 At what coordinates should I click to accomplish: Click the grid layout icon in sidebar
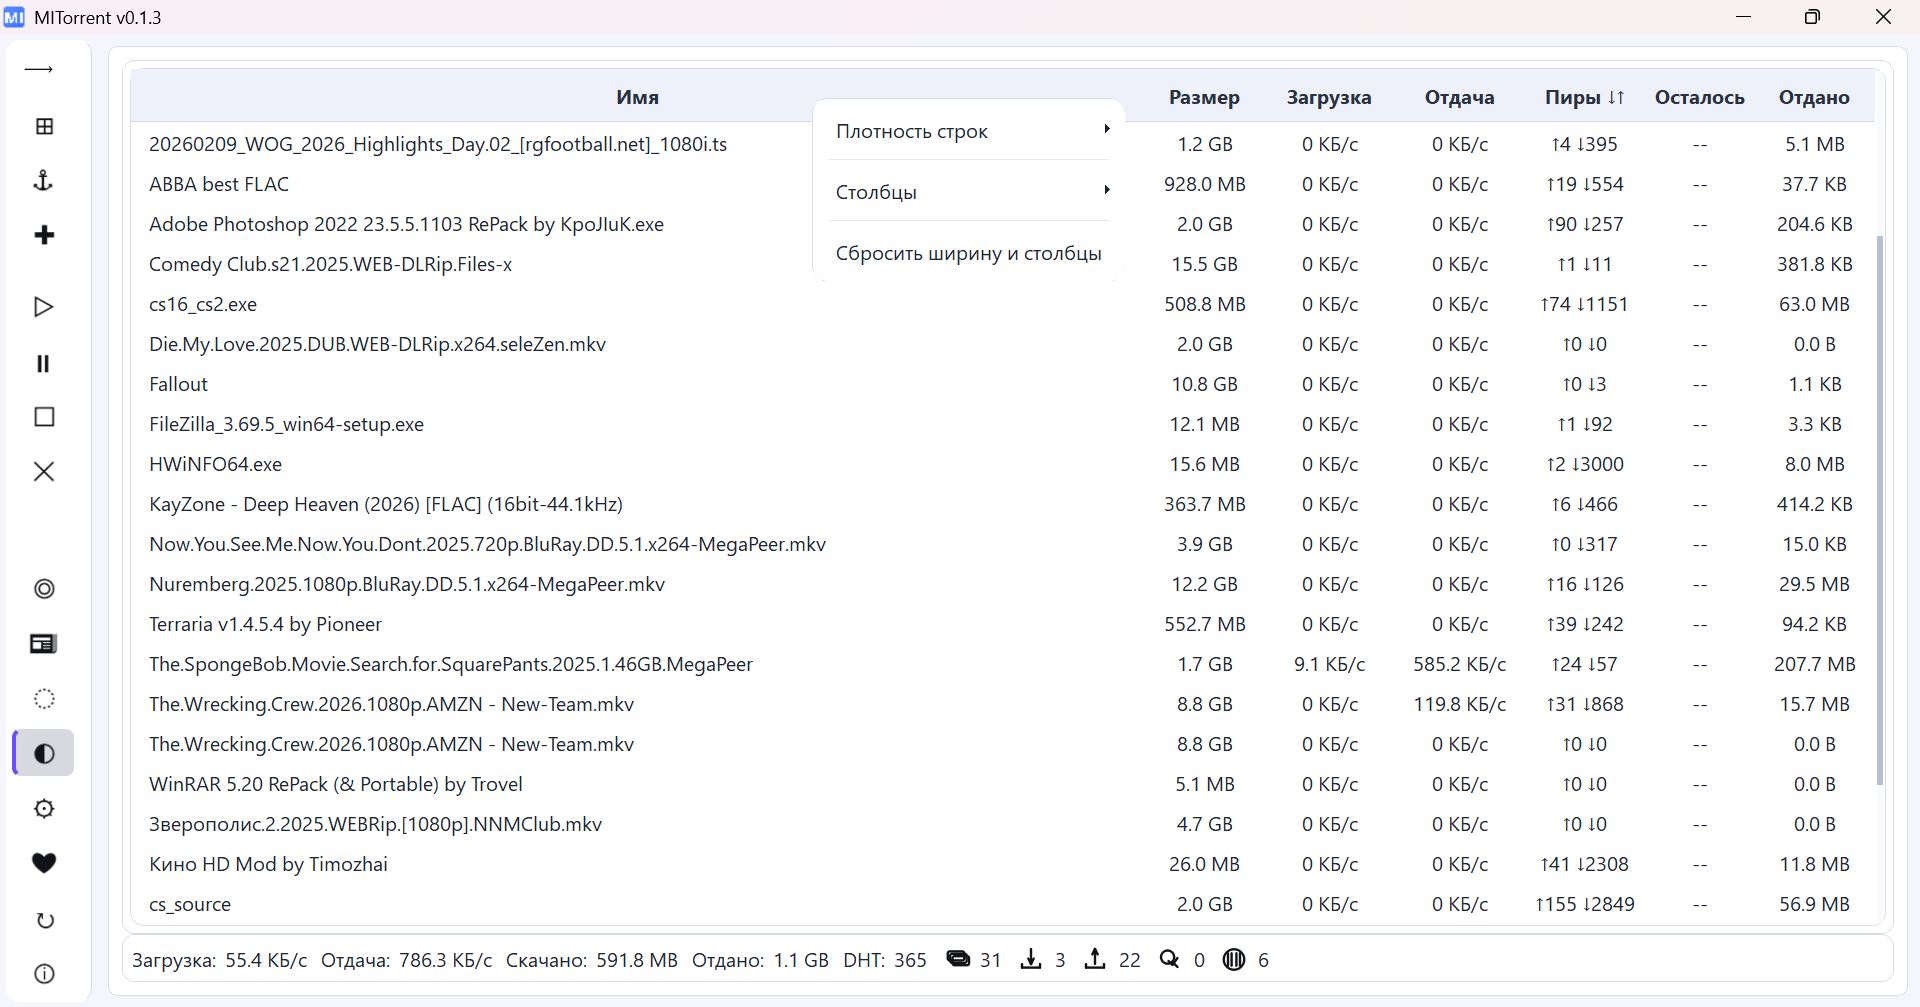coord(43,126)
